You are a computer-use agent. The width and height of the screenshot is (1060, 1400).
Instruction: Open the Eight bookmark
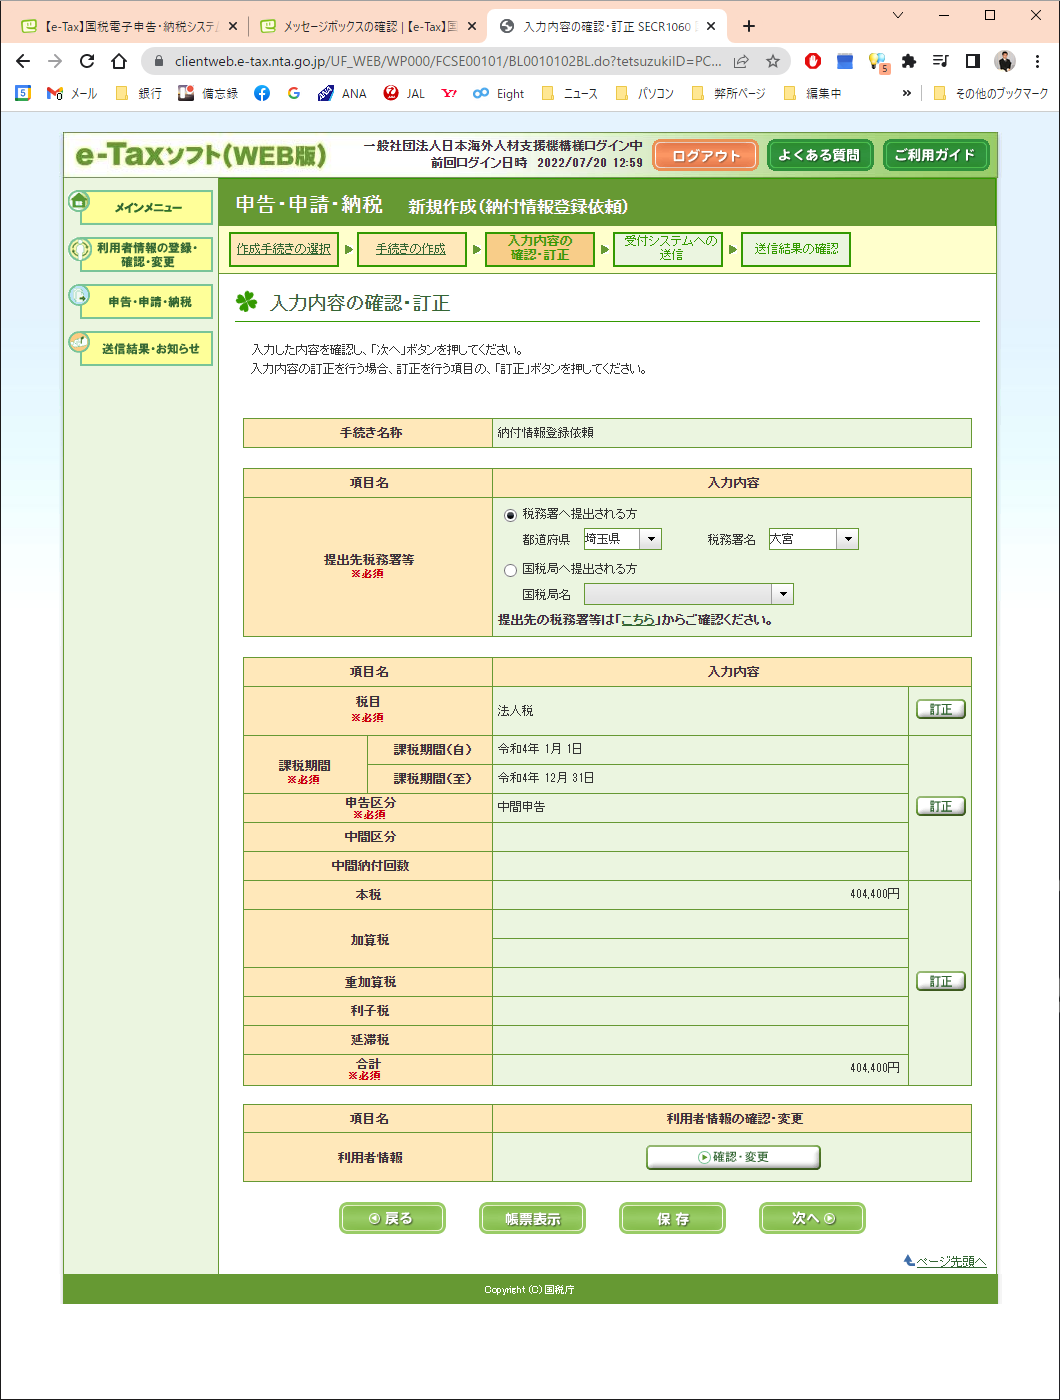[499, 93]
